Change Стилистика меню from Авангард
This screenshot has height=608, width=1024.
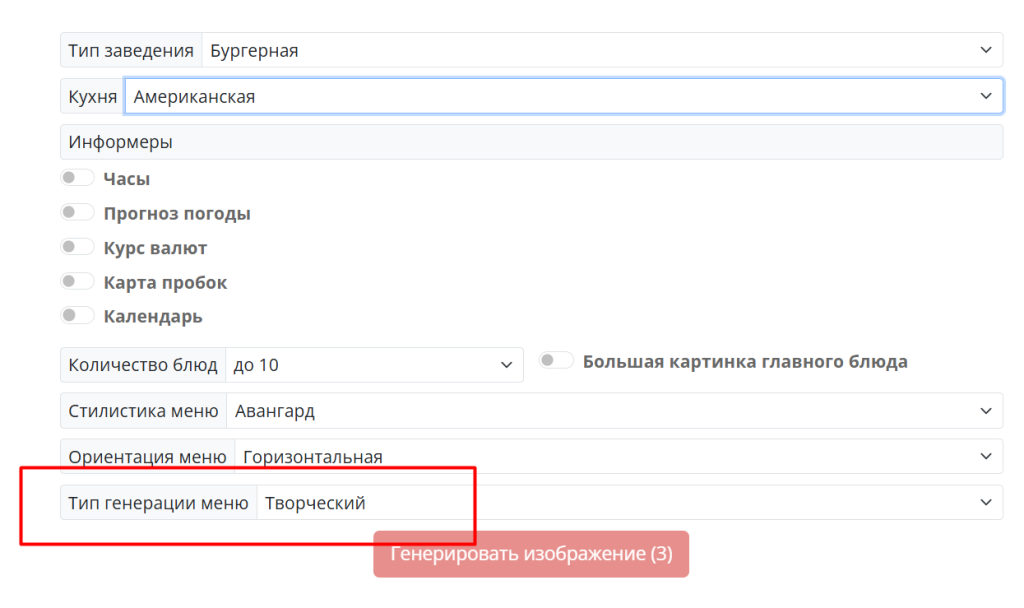pyautogui.click(x=614, y=411)
